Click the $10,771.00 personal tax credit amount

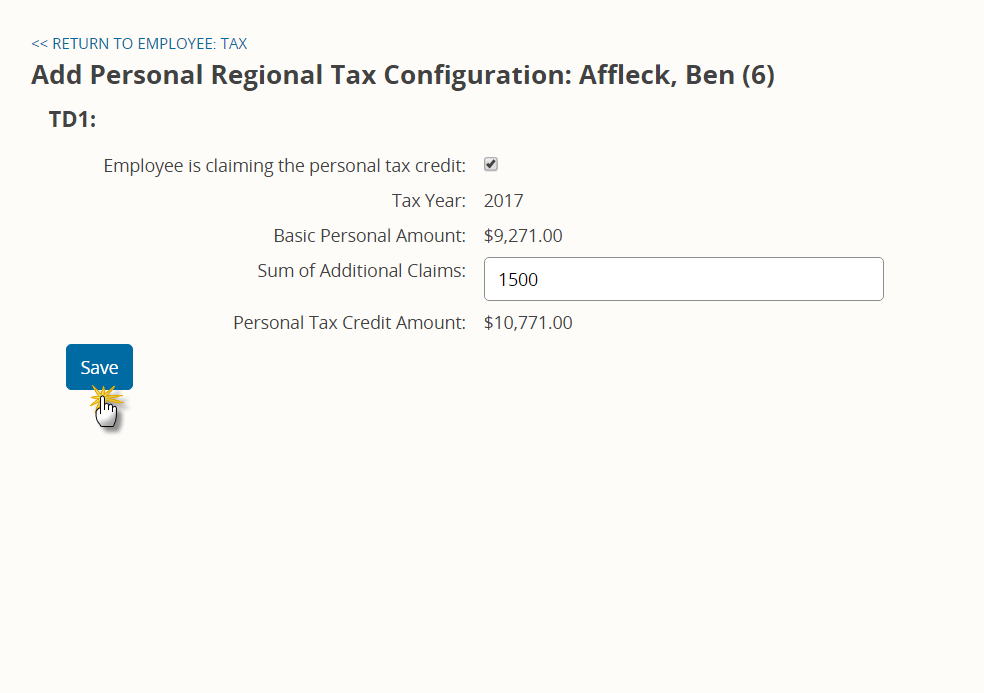[528, 323]
